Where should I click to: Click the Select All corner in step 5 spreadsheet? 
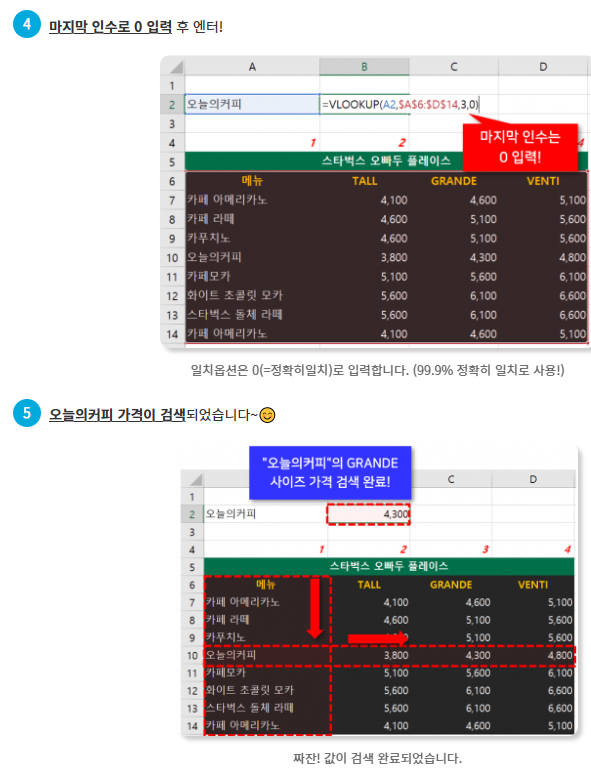click(x=193, y=479)
